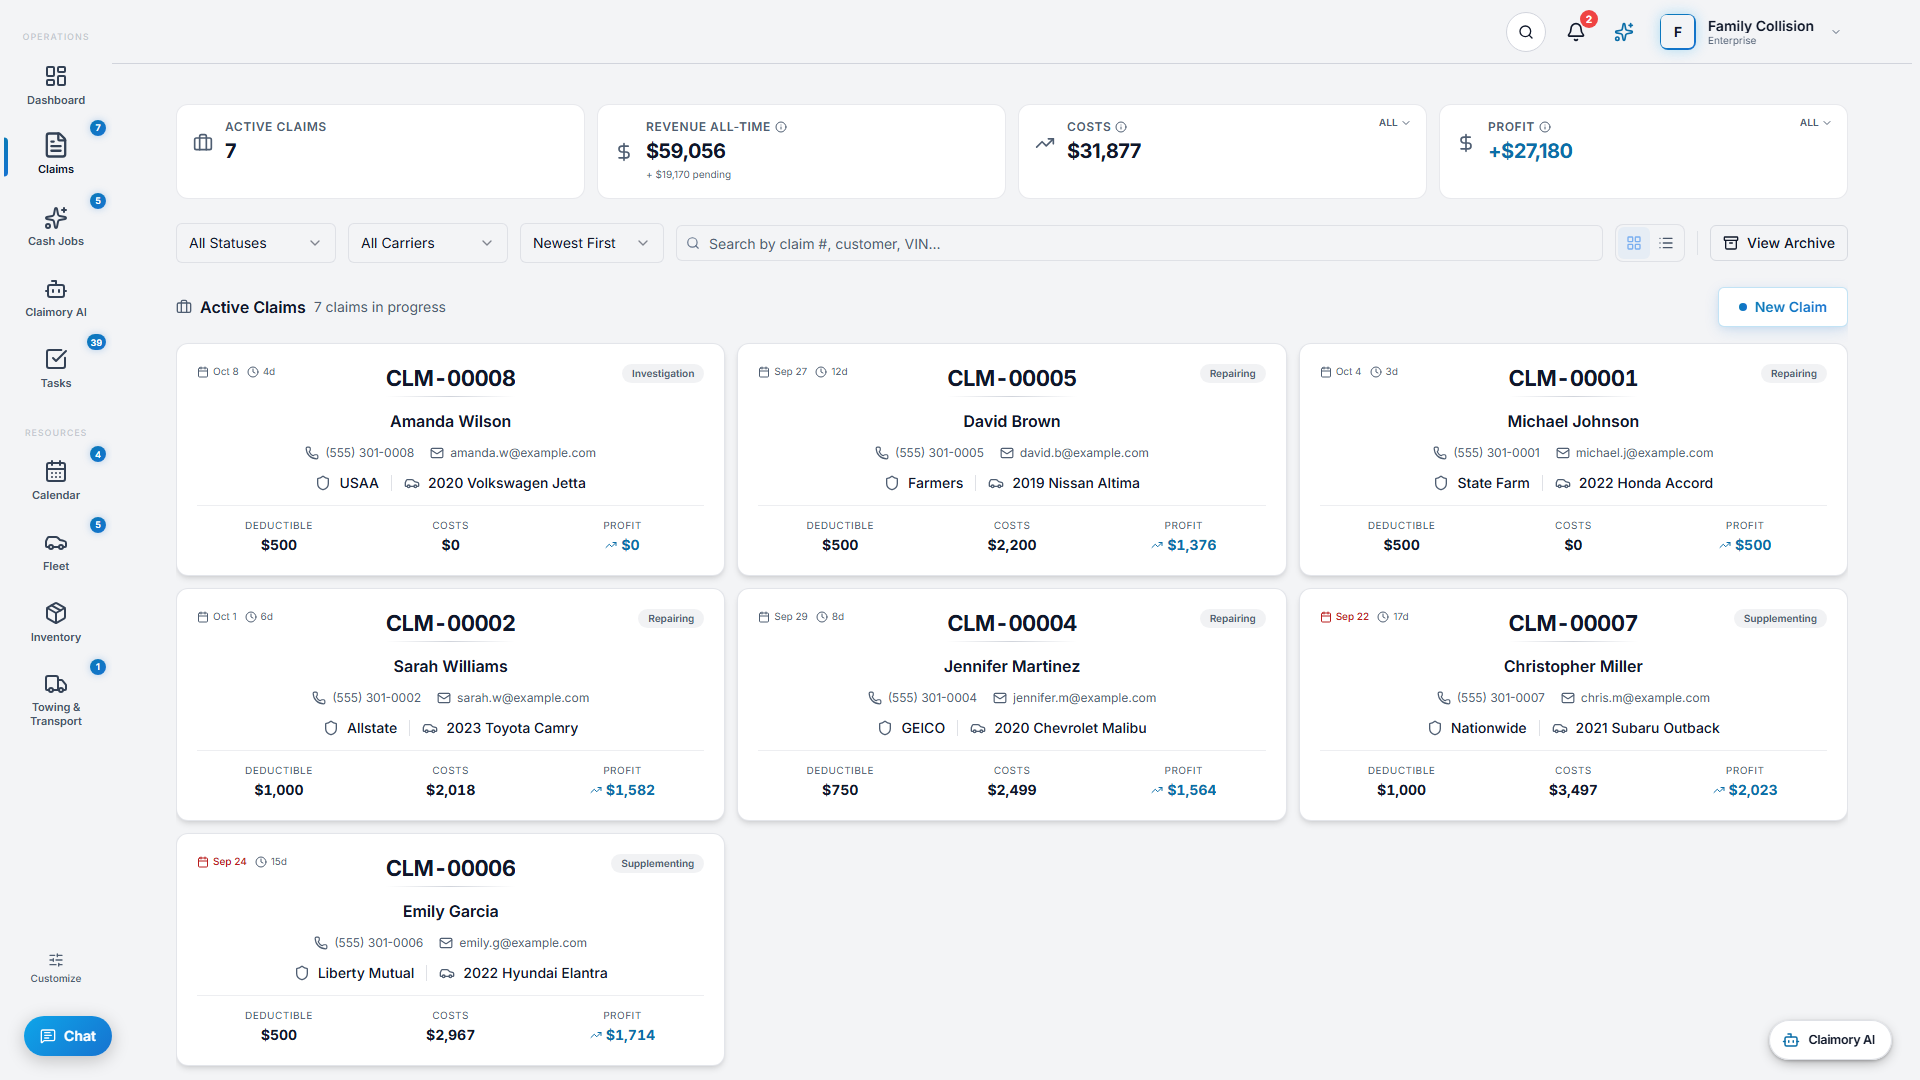
Task: Click the Costs info icon
Action: tap(1121, 127)
